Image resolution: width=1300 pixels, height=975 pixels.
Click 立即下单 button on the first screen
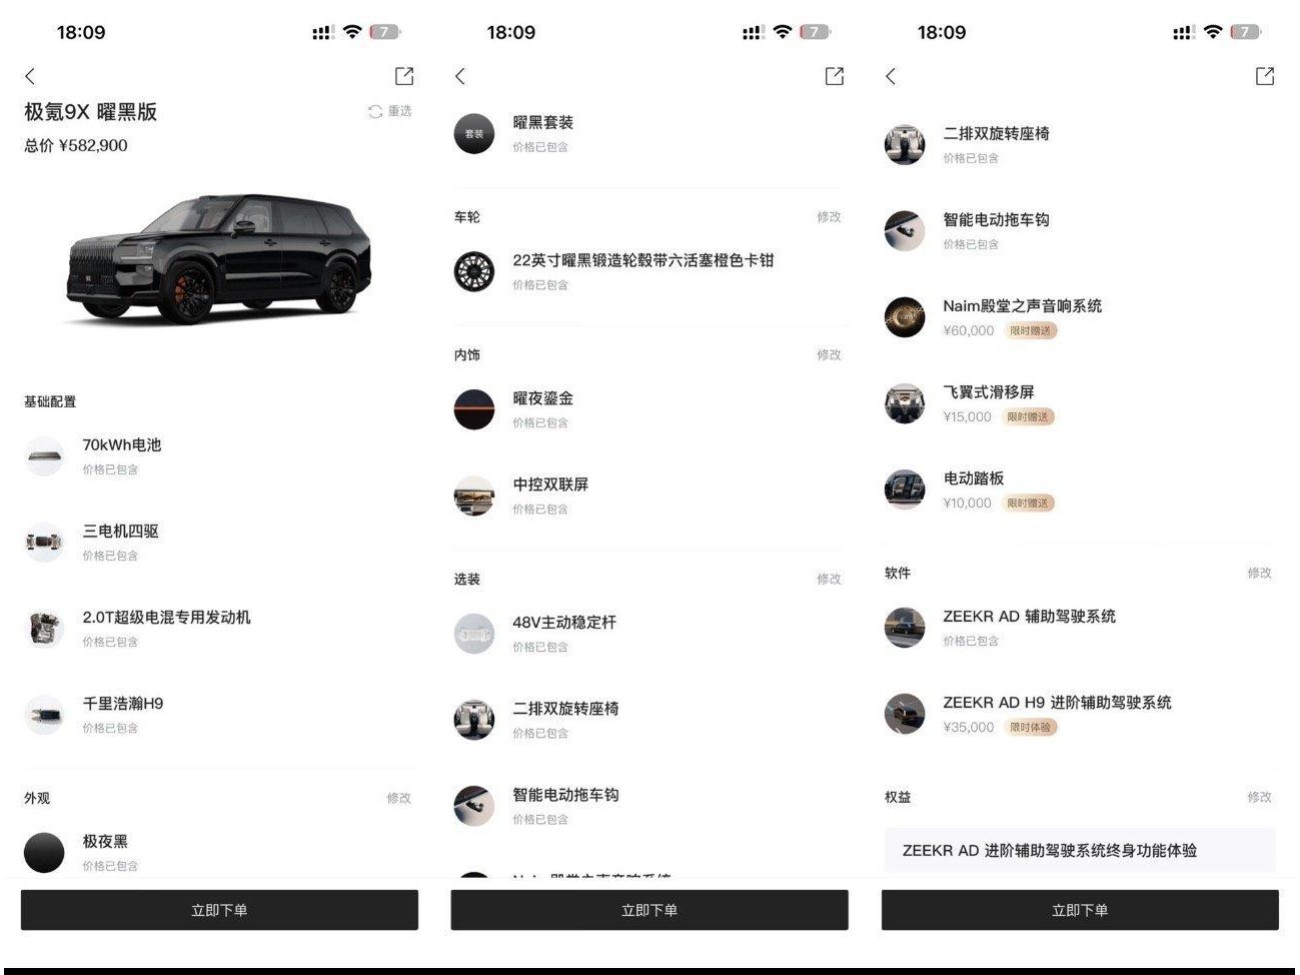[x=219, y=910]
